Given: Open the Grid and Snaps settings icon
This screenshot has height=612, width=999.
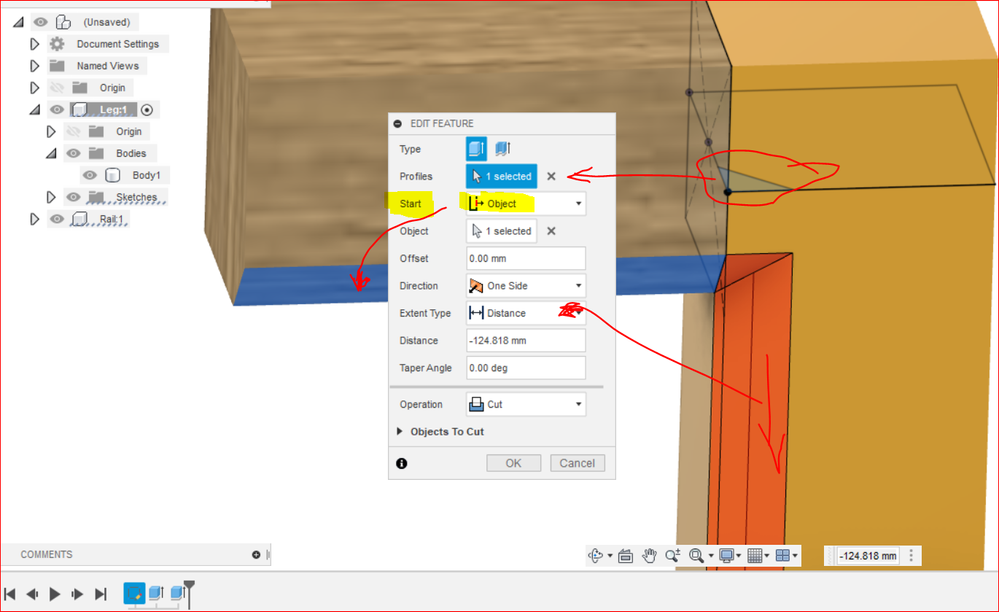Looking at the screenshot, I should click(755, 556).
